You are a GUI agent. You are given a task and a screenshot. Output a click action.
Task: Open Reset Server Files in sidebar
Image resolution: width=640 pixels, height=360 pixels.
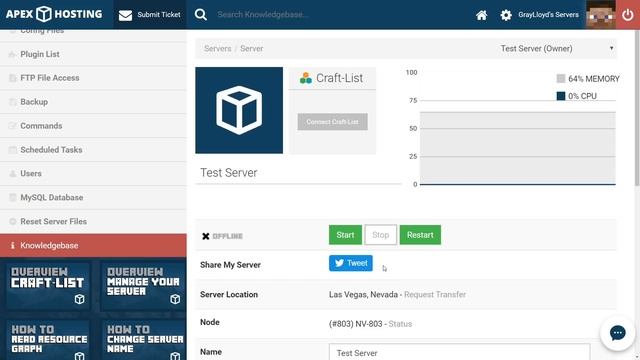point(93,222)
